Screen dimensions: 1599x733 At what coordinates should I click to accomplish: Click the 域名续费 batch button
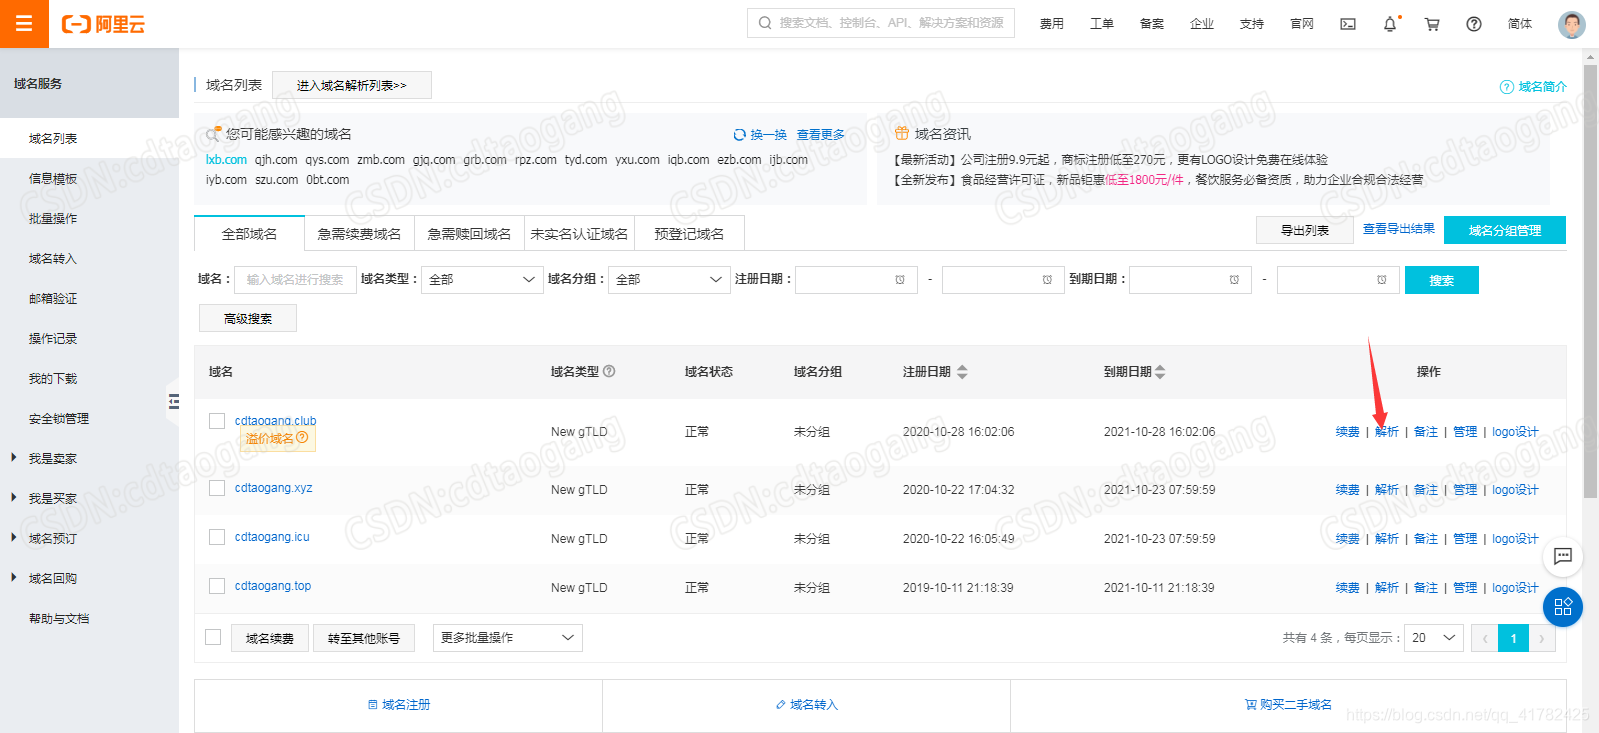[x=270, y=638]
